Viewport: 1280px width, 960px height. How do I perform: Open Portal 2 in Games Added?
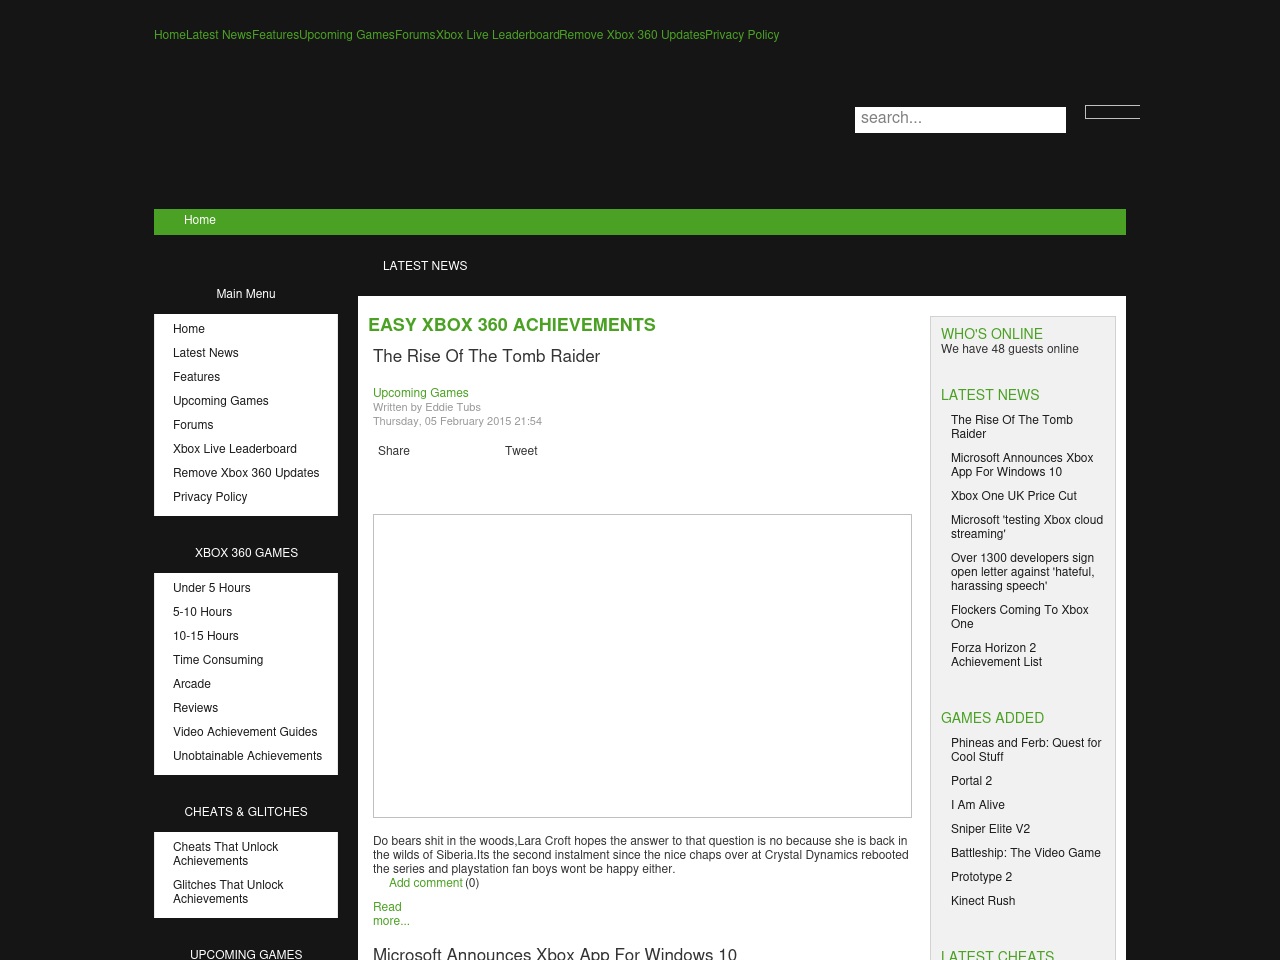point(972,781)
